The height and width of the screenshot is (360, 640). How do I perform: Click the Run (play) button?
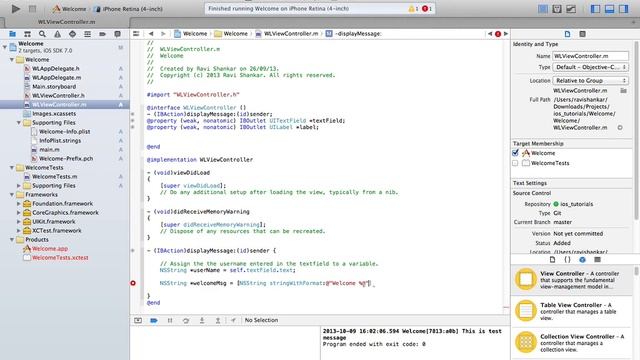(16, 8)
